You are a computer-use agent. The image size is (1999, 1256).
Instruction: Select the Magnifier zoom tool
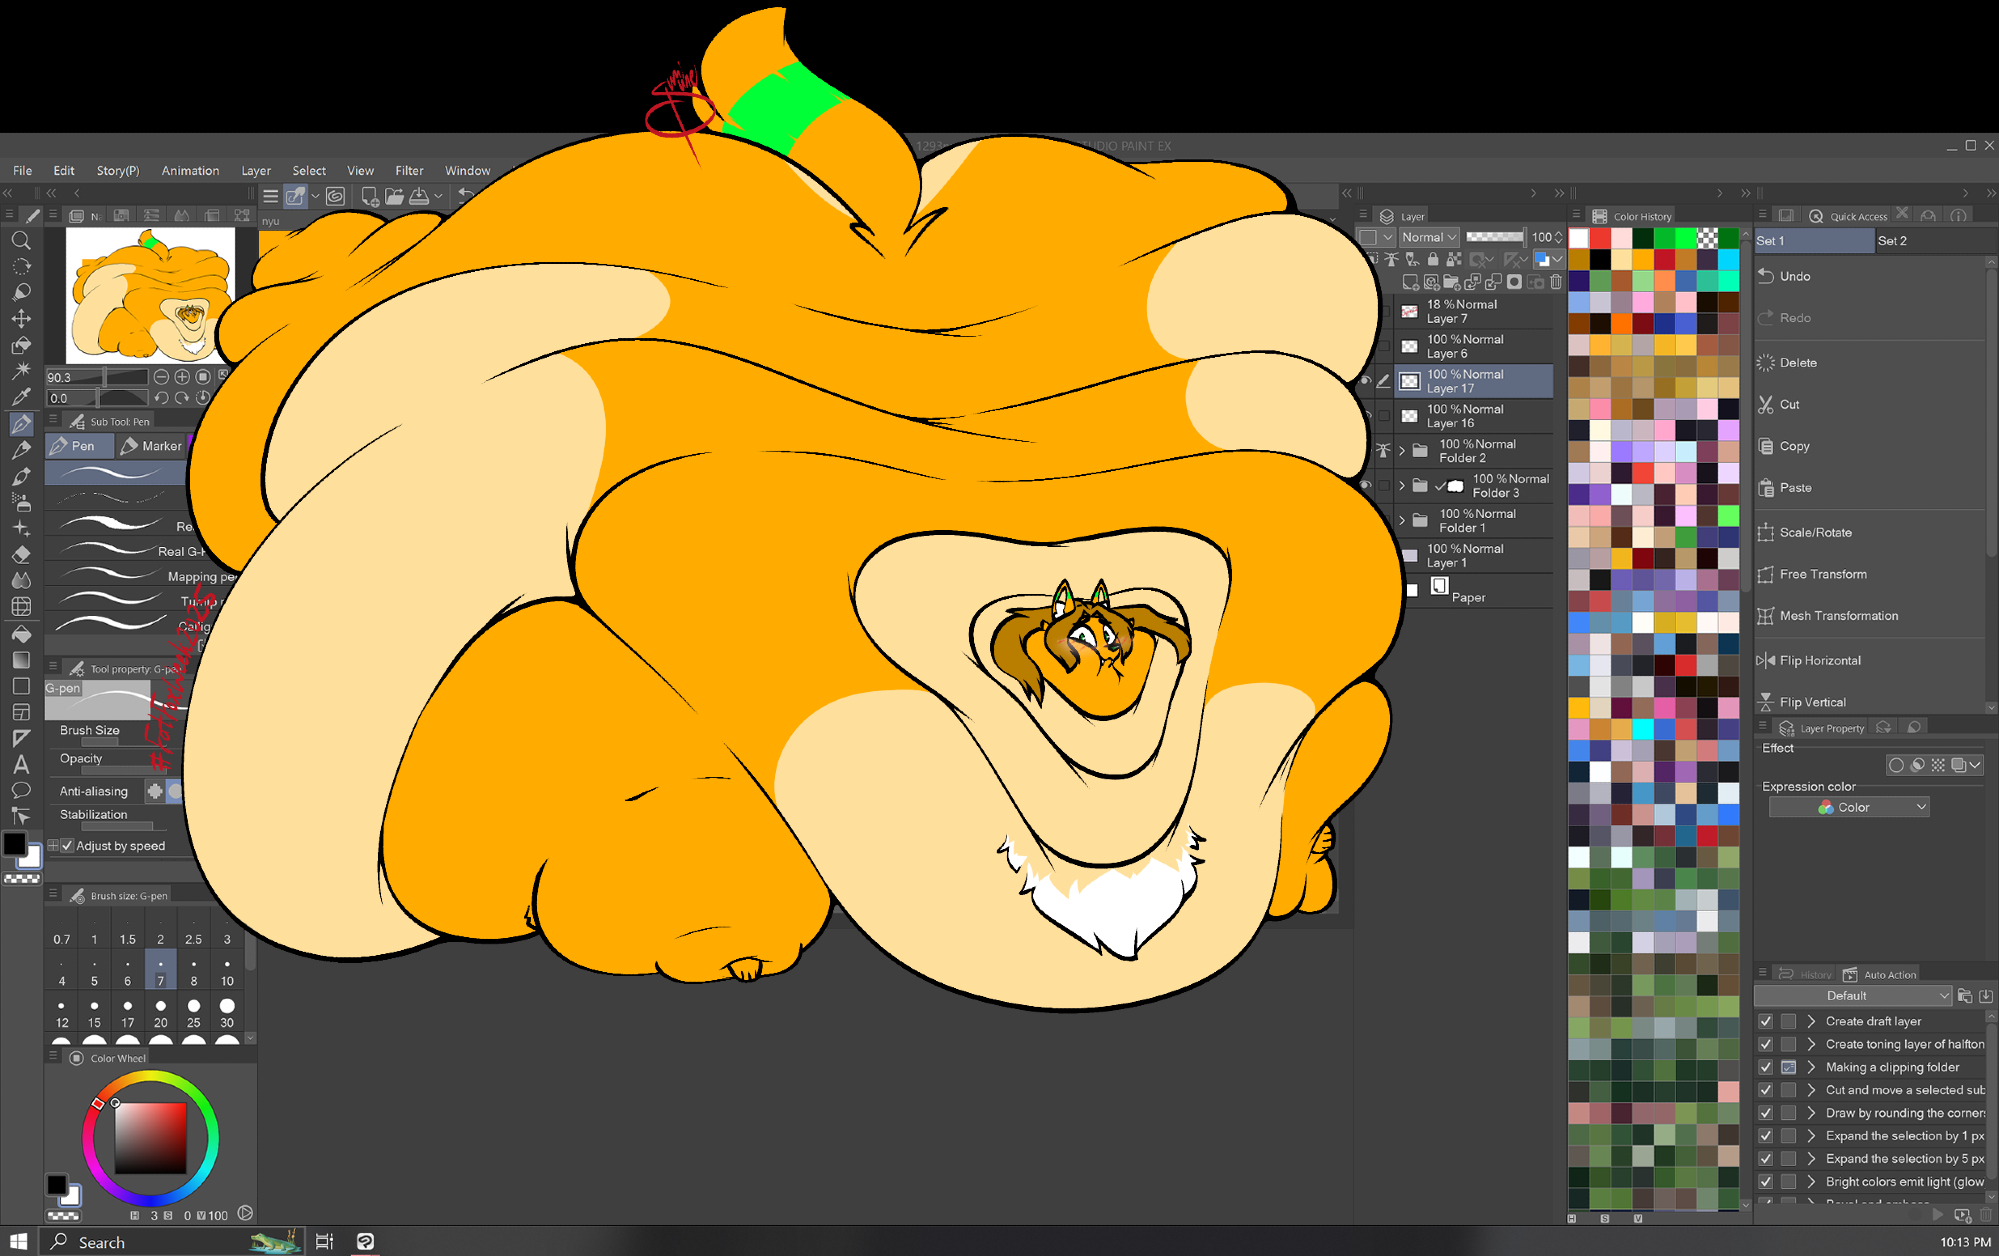pyautogui.click(x=21, y=241)
